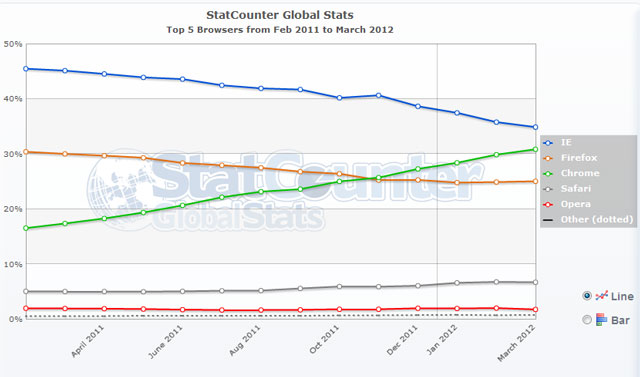The image size is (640, 377).
Task: Click the bar chart icon beside Bar
Action: point(602,319)
